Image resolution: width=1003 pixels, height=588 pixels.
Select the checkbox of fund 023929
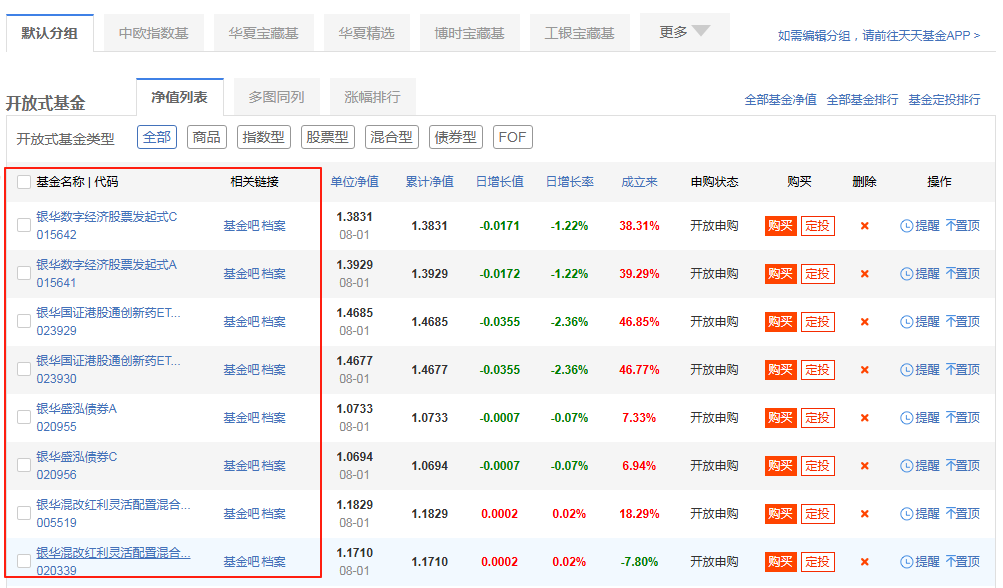click(x=24, y=321)
